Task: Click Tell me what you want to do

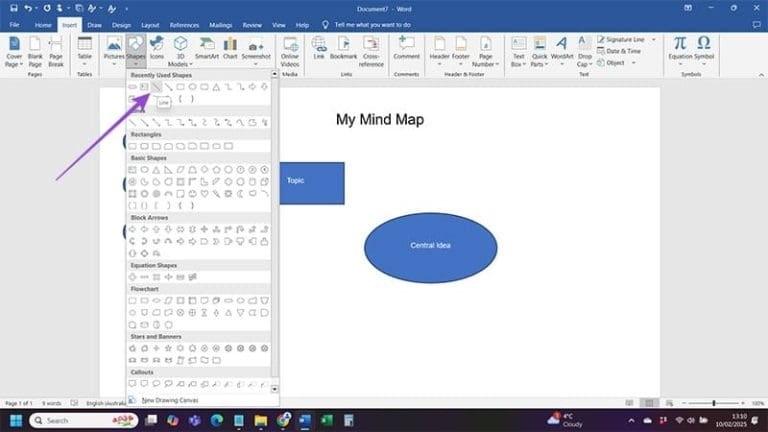Action: click(x=366, y=24)
